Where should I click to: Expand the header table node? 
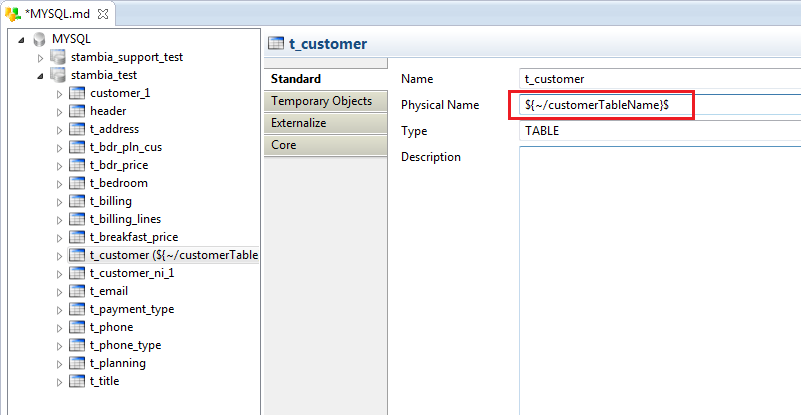pos(60,112)
